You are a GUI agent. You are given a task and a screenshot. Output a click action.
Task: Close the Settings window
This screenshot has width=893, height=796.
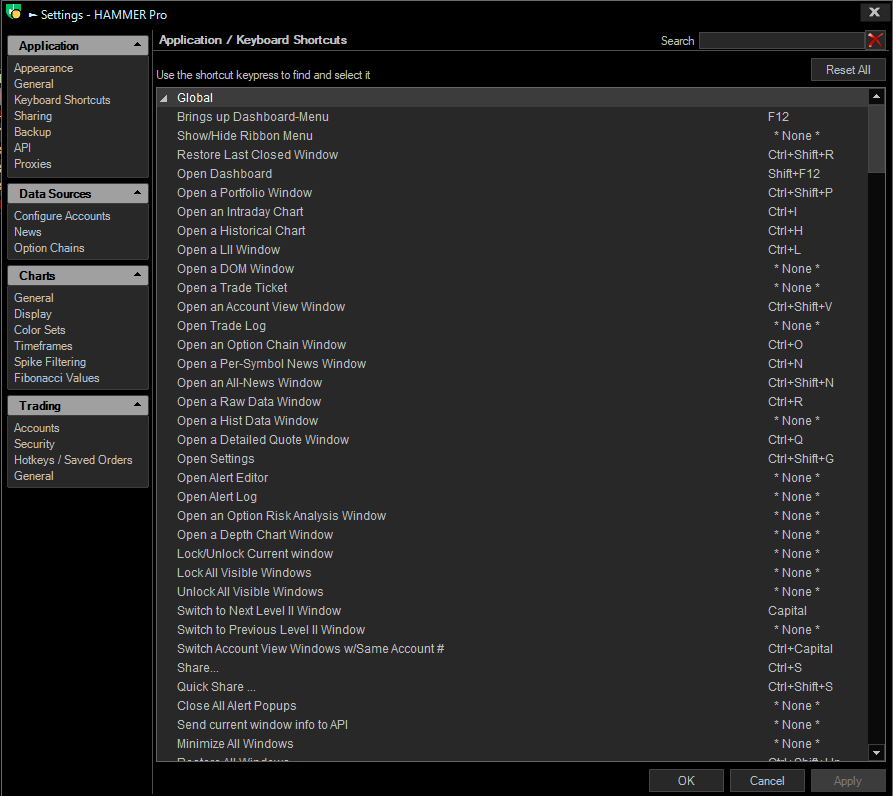[874, 12]
